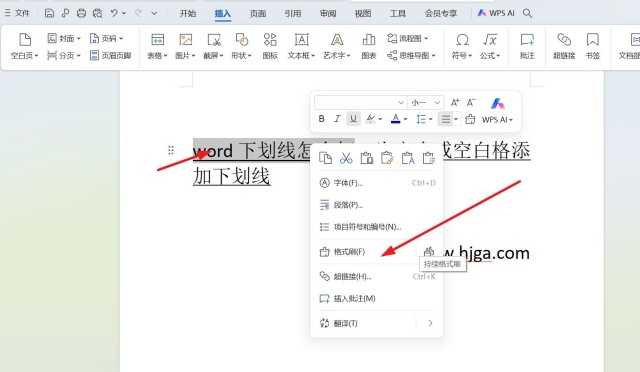The width and height of the screenshot is (640, 372).
Task: Expand the 思维导图 mind map dropdown
Action: (433, 56)
